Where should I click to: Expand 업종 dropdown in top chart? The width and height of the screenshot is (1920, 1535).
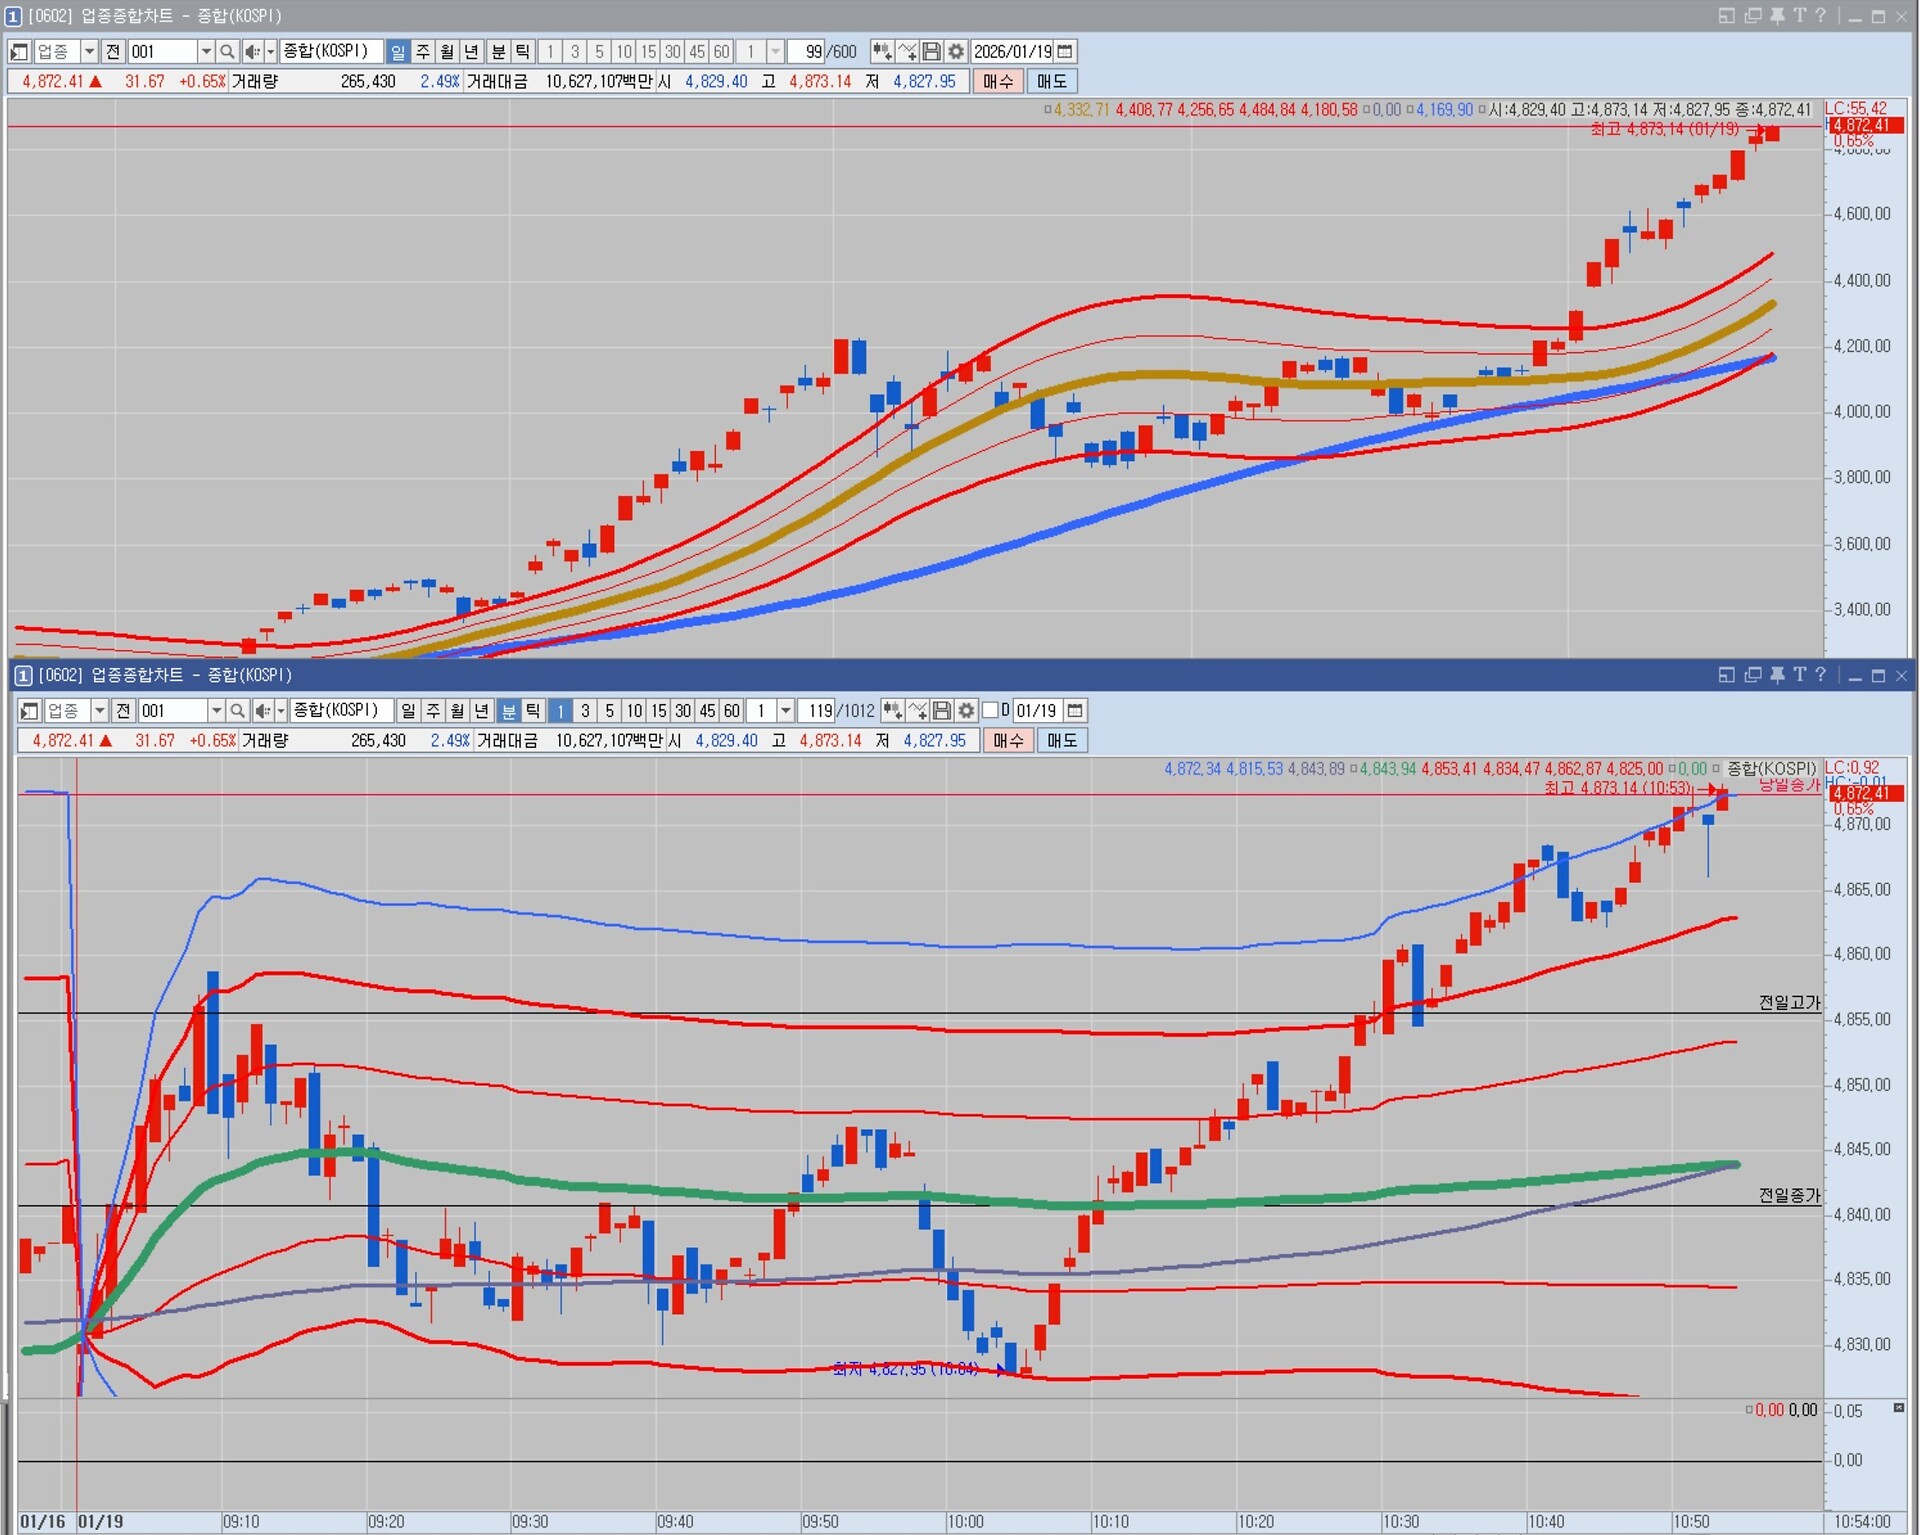click(89, 51)
